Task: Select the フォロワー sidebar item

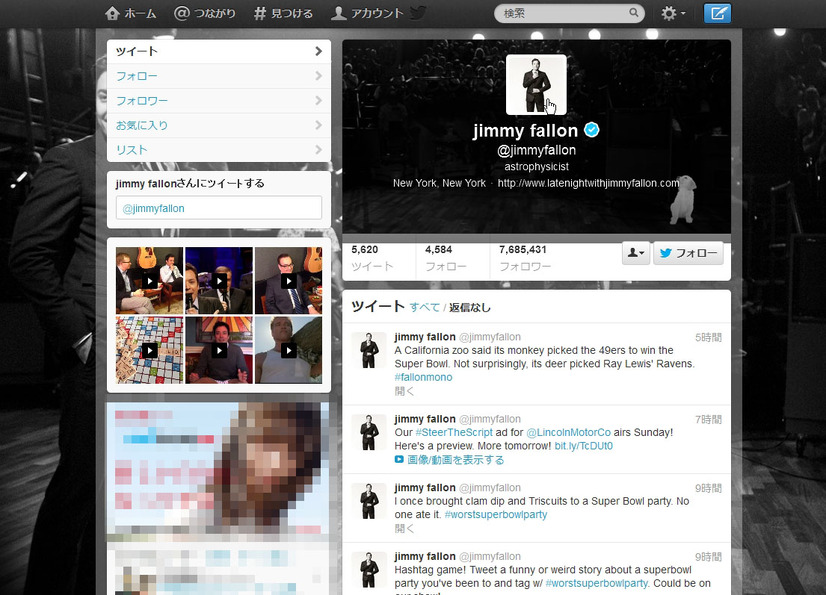Action: tap(219, 101)
